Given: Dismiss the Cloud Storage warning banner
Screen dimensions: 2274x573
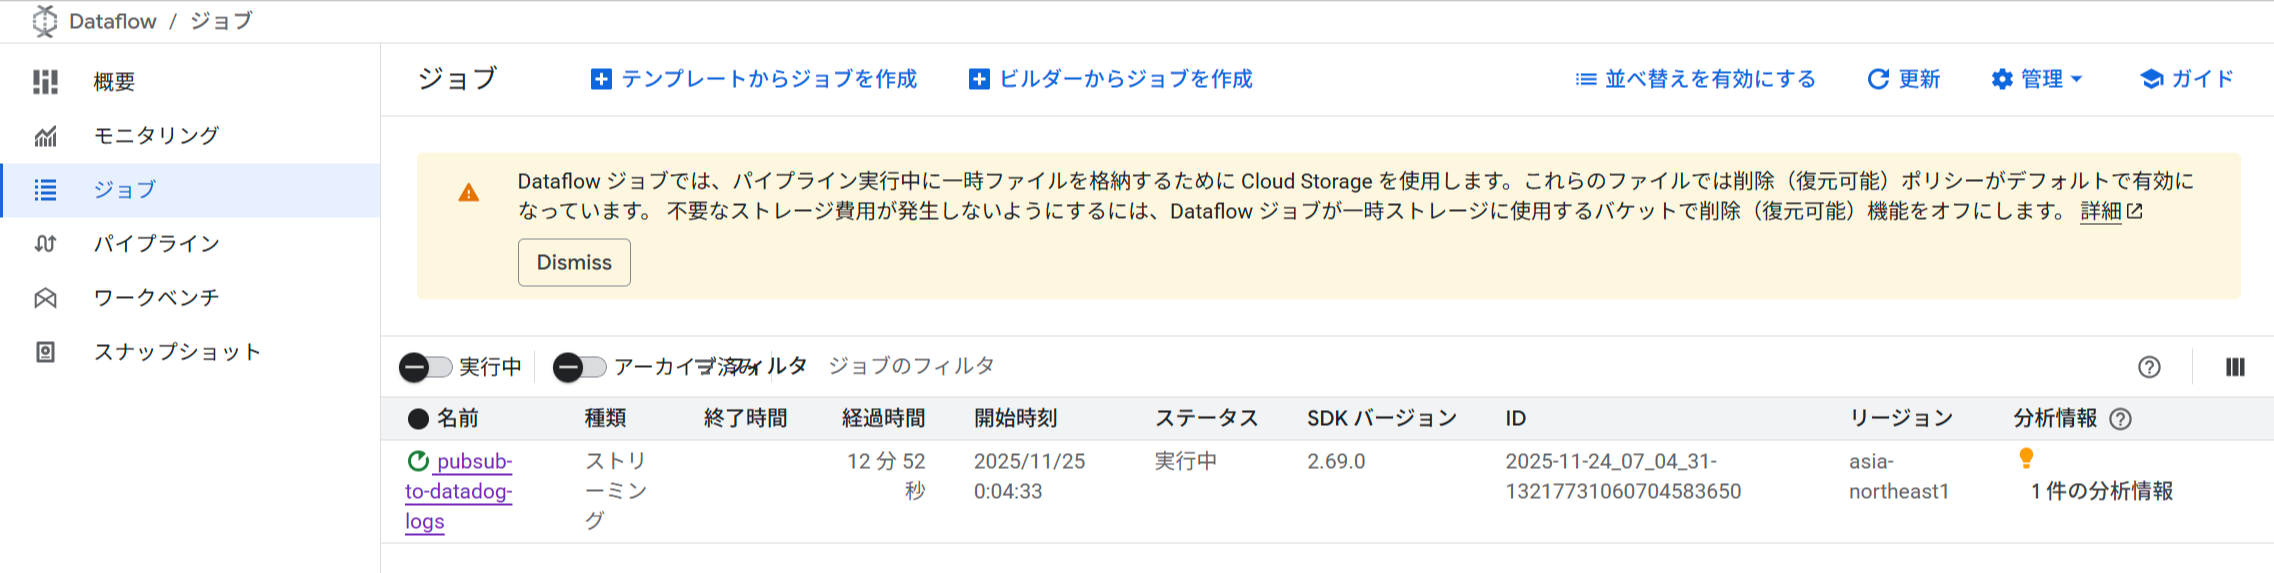Looking at the screenshot, I should (574, 262).
